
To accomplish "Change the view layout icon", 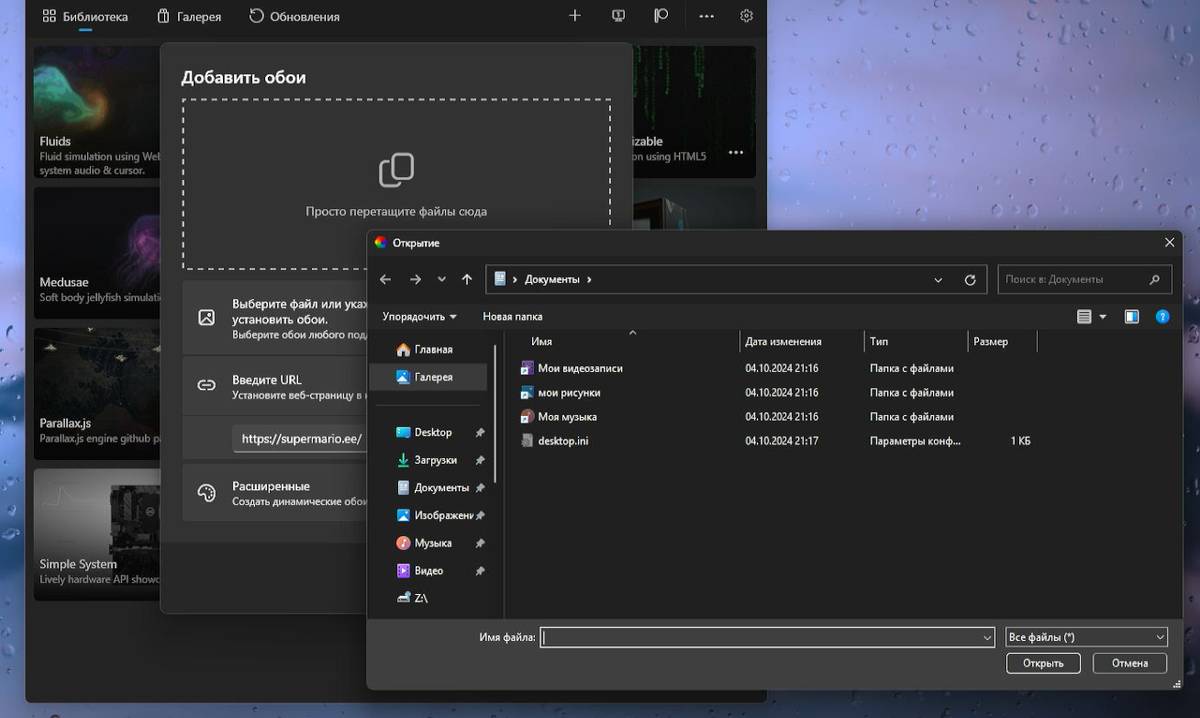I will (x=1084, y=317).
